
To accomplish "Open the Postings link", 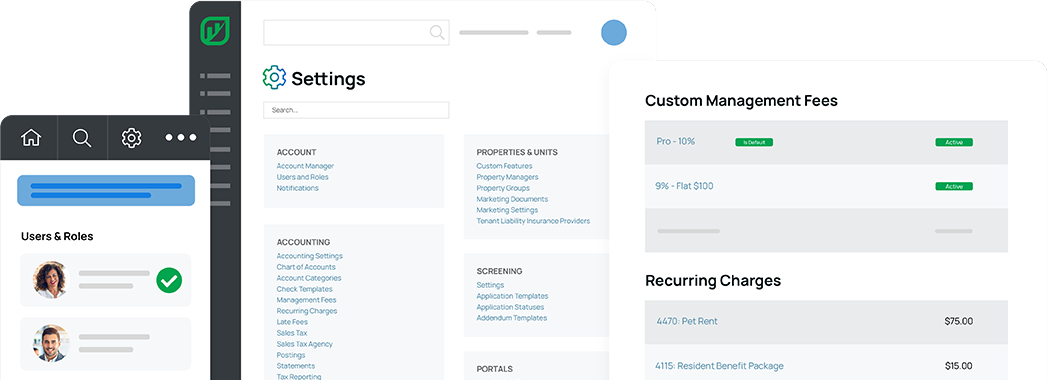I will coord(291,355).
